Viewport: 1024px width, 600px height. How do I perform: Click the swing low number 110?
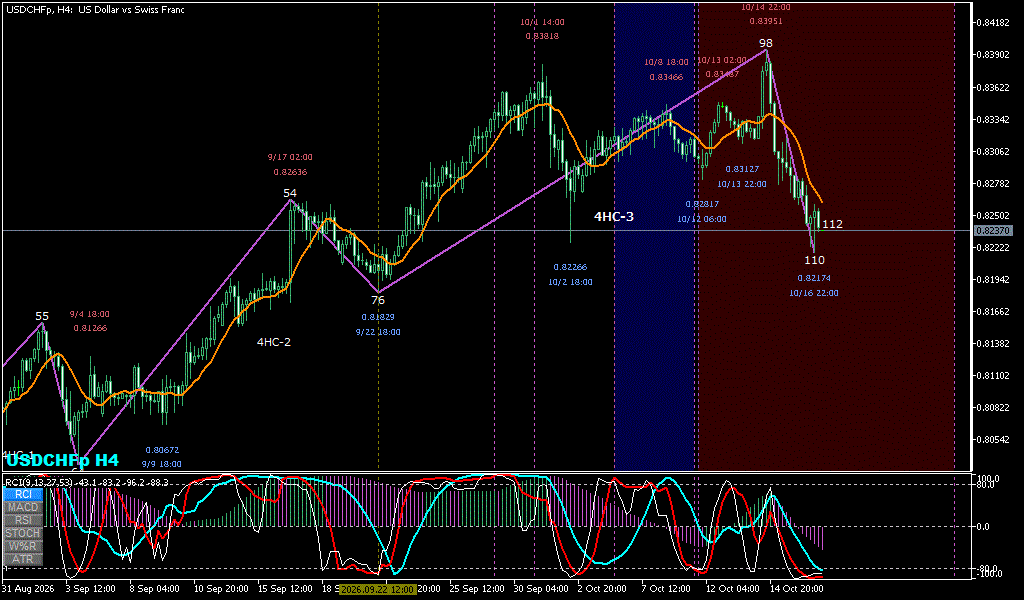tap(814, 260)
